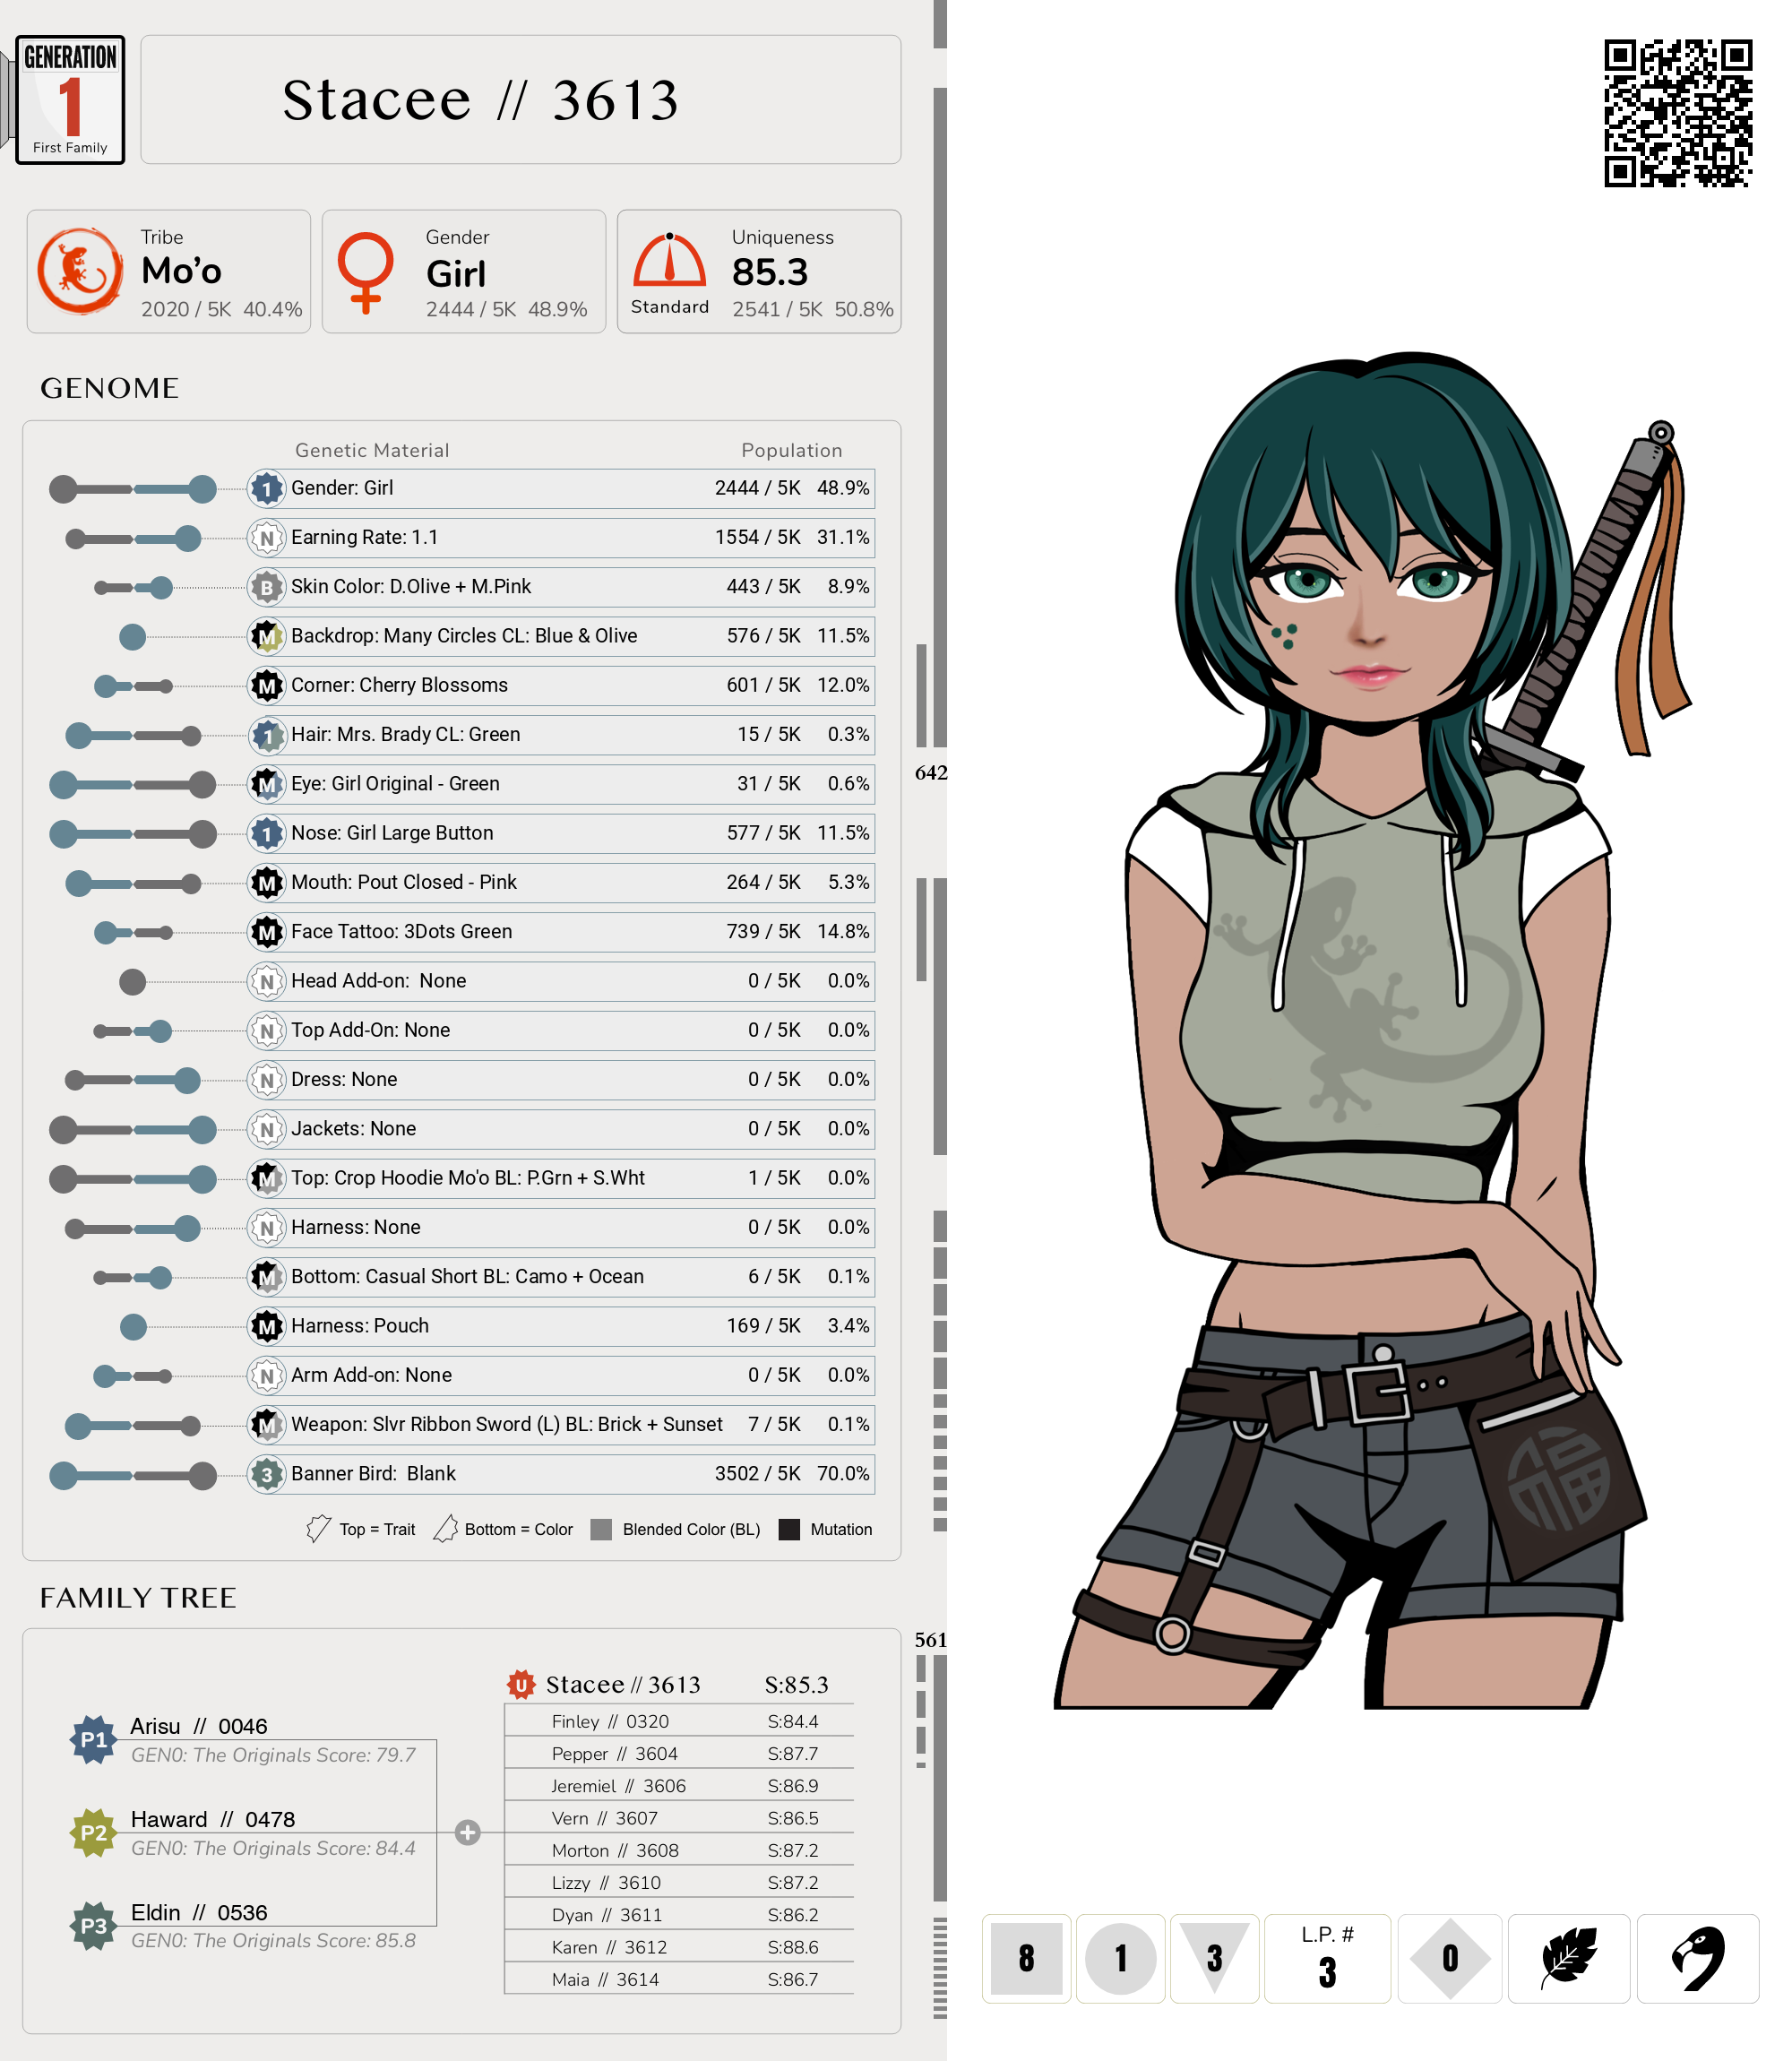Click the Backdrop row M mutation badge
The height and width of the screenshot is (2061, 1792).
click(x=267, y=636)
